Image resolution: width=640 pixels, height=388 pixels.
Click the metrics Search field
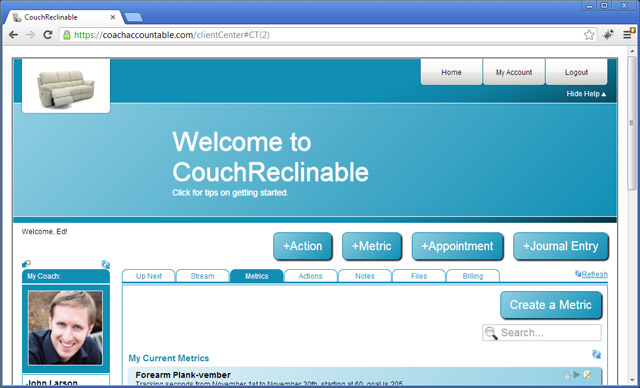(x=542, y=333)
